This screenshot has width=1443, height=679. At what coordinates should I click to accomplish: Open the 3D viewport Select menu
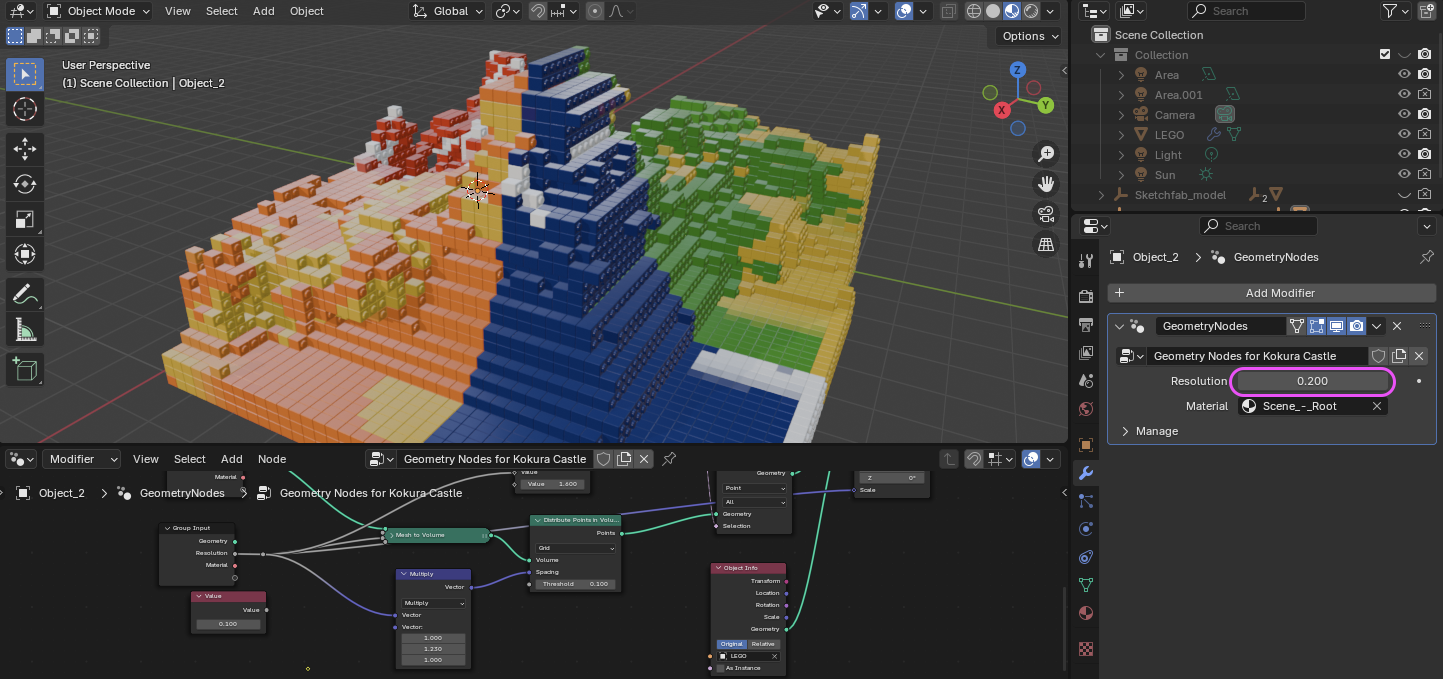pyautogui.click(x=222, y=11)
